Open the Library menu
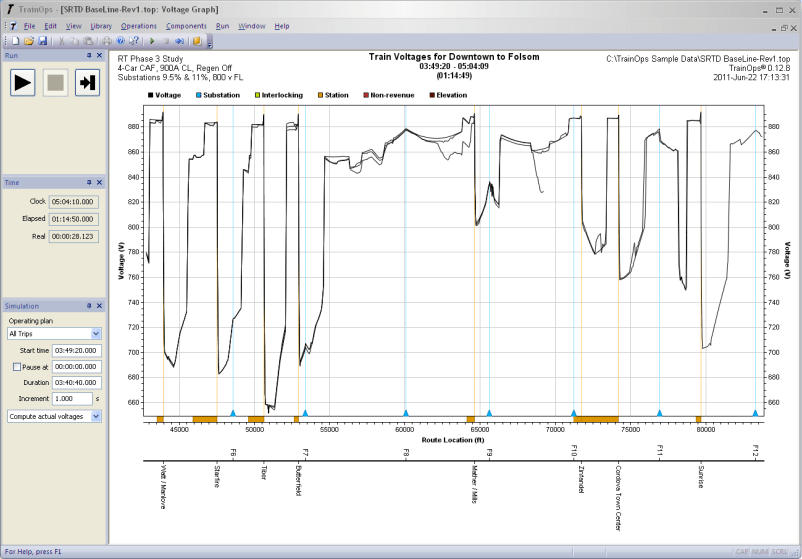Image resolution: width=802 pixels, height=559 pixels. (x=101, y=26)
